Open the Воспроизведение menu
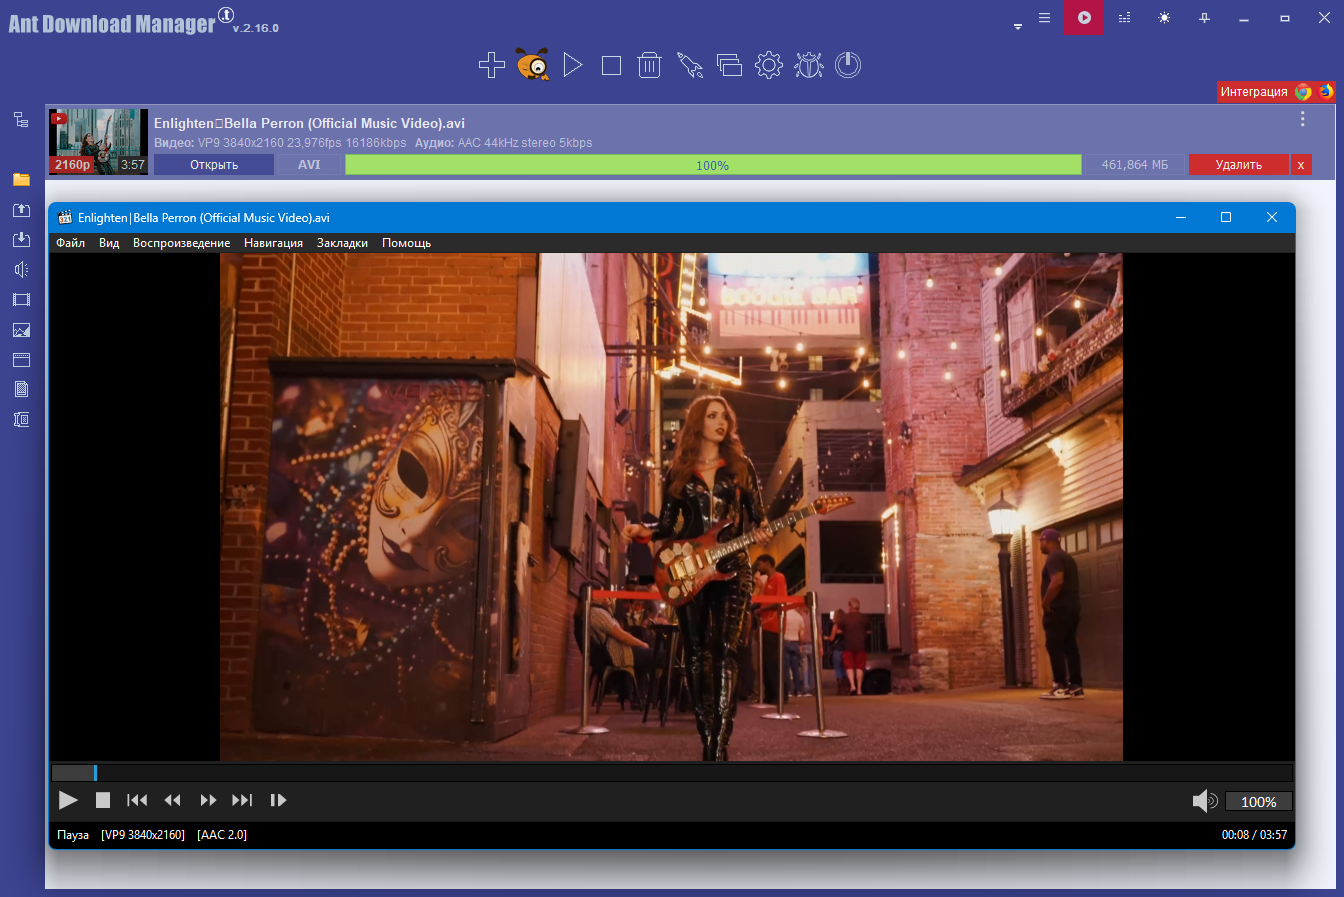 (181, 243)
